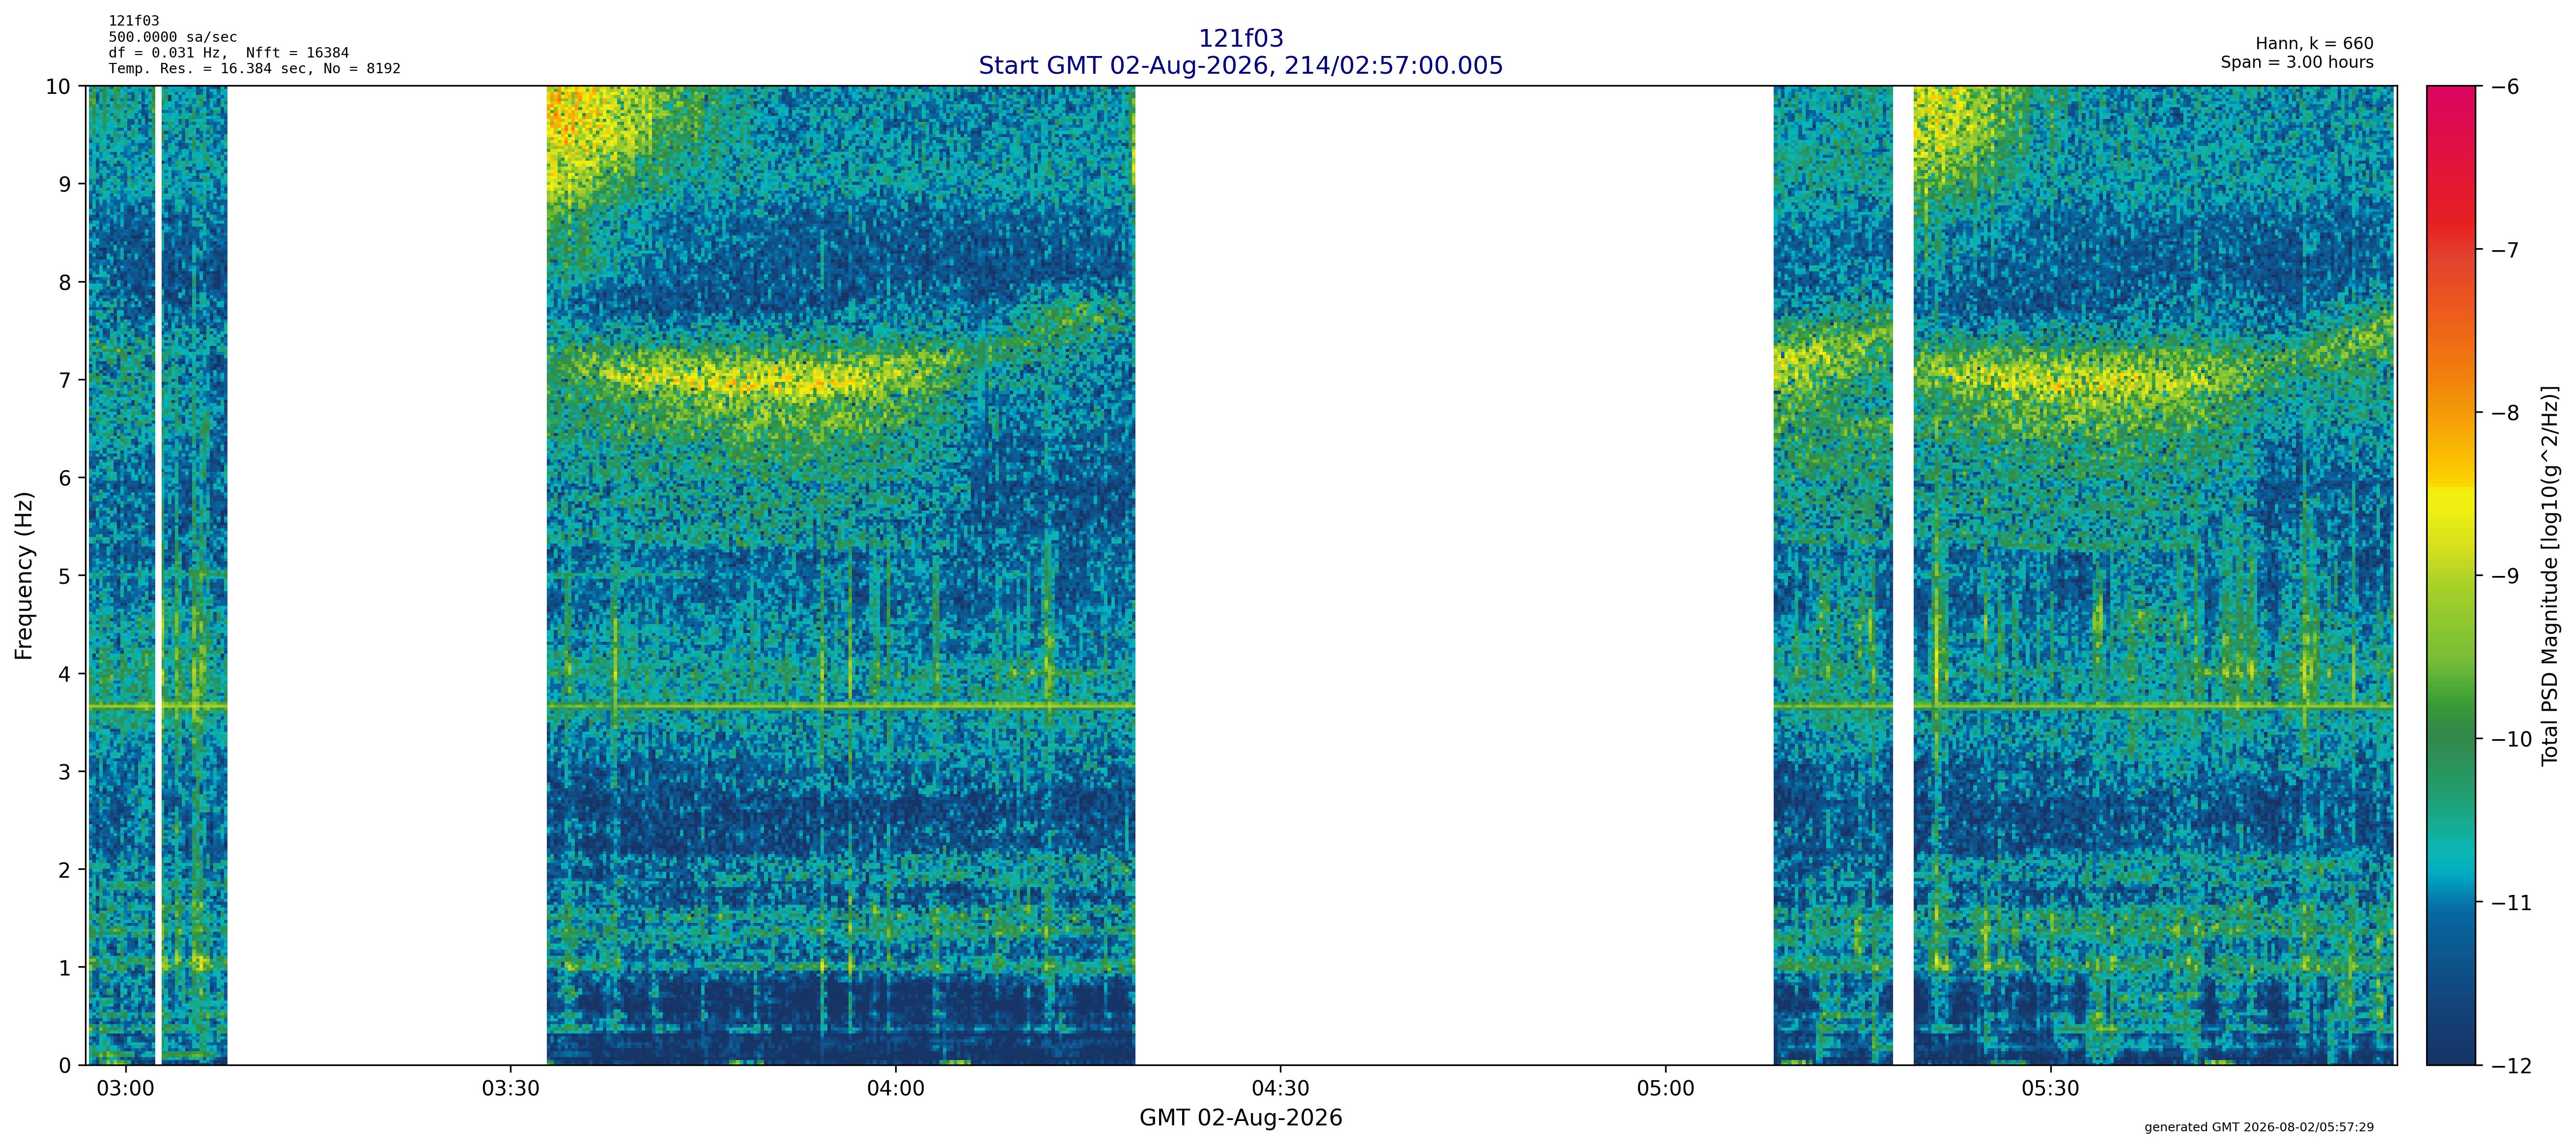Screen dimensions: 2576x1148
Task: Click the "03:30" time axis tick label
Action: click(x=510, y=1088)
